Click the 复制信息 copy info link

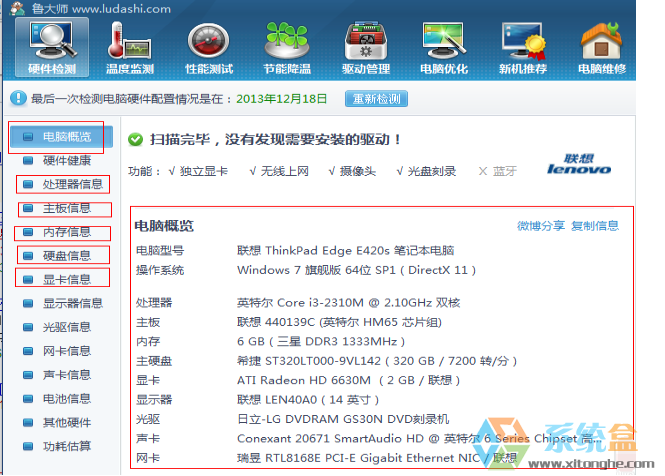click(595, 226)
